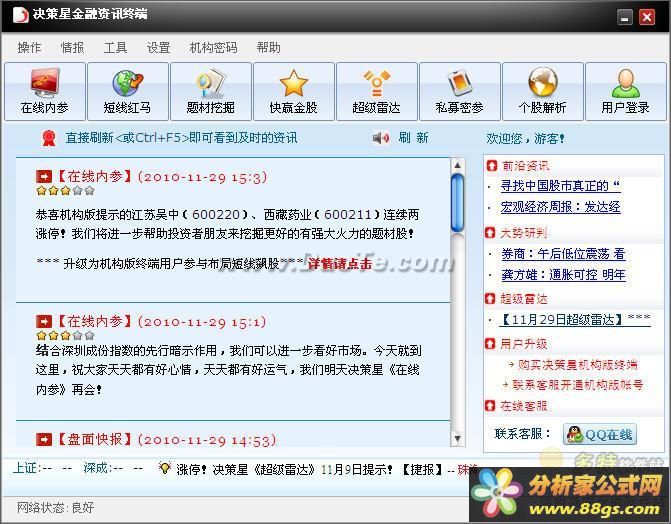
Task: Click the 刷新 refresh link
Action: 413,138
